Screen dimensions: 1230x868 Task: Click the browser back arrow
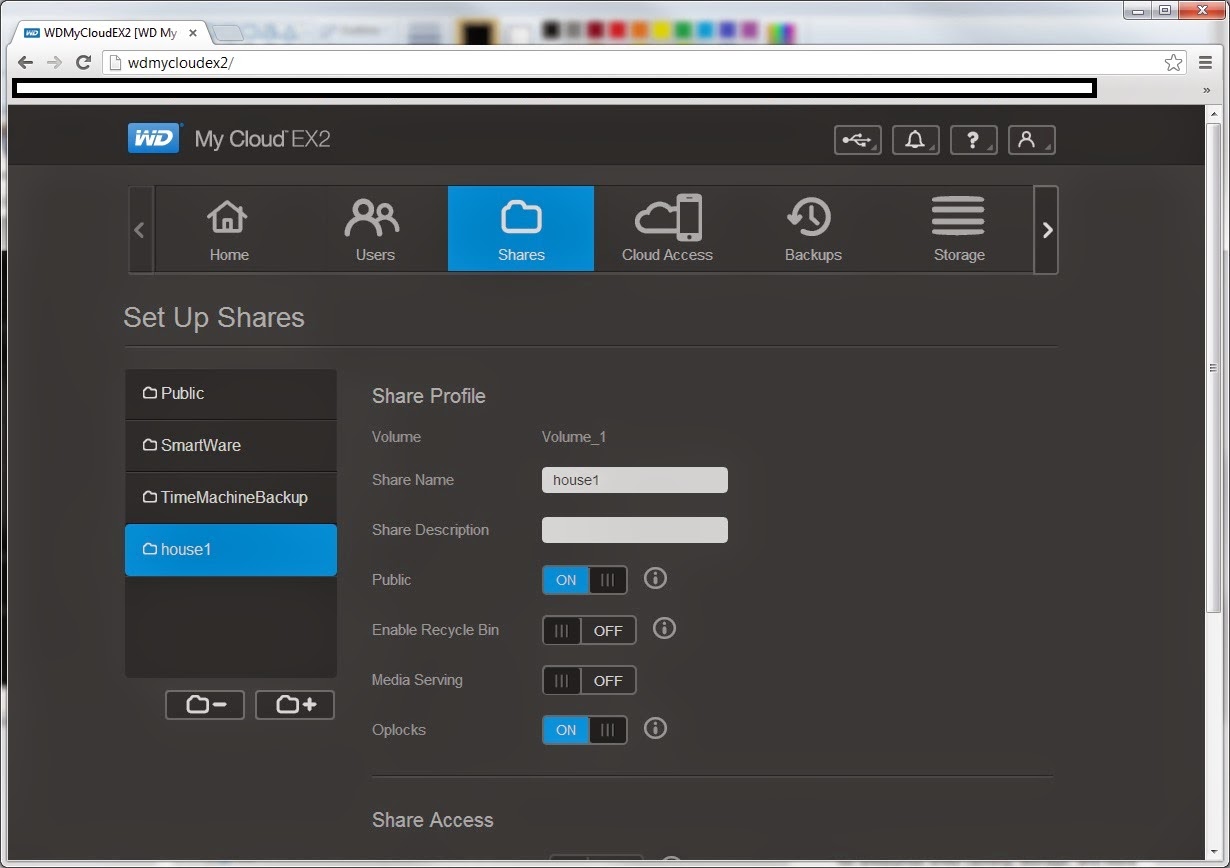[x=26, y=62]
